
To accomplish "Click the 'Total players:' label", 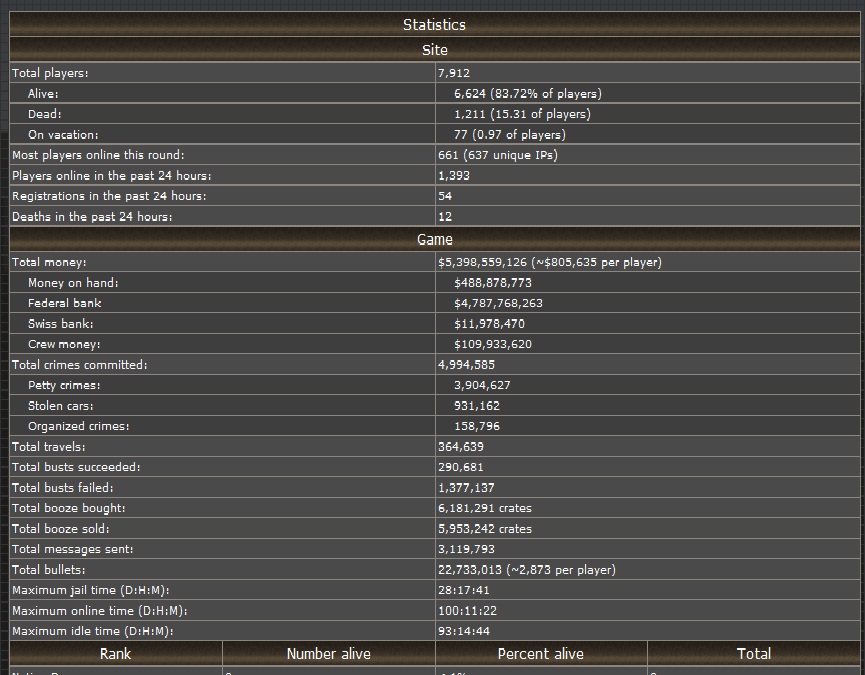I will pyautogui.click(x=50, y=73).
